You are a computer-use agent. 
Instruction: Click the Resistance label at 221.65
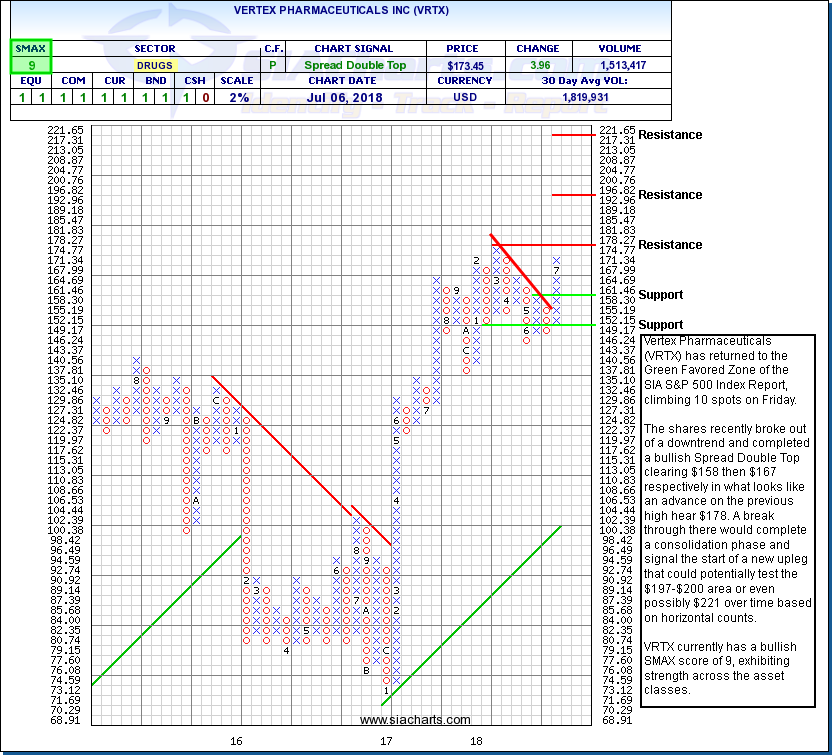click(x=670, y=135)
